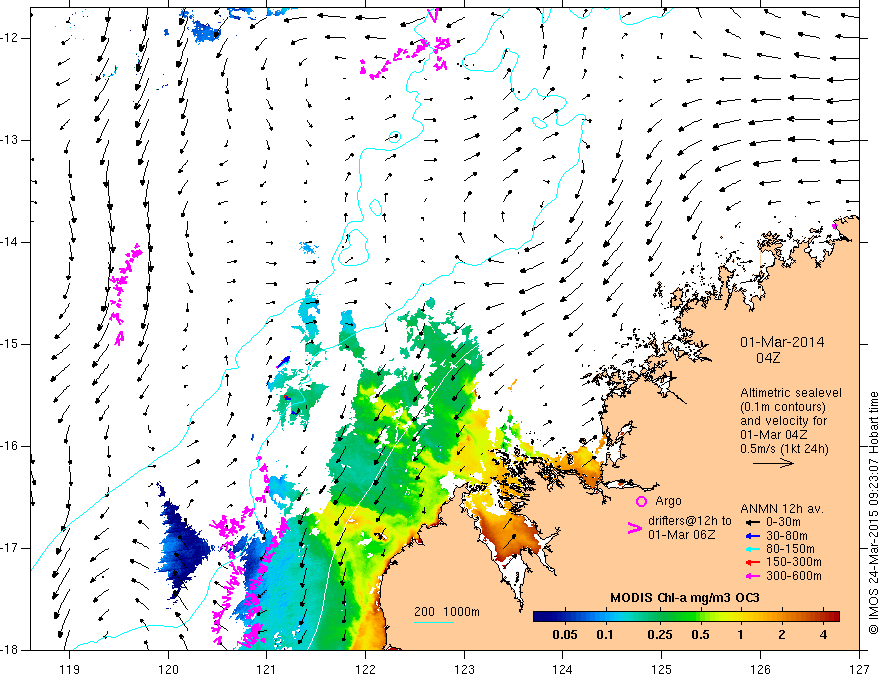Click the '4' colour bar tick label

[823, 635]
